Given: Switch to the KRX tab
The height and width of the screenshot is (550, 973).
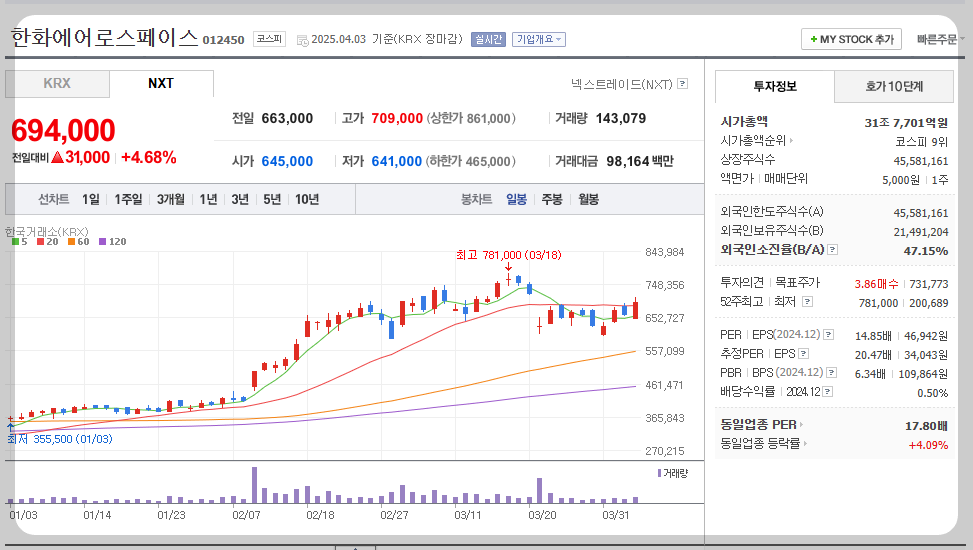Looking at the screenshot, I should coord(57,83).
